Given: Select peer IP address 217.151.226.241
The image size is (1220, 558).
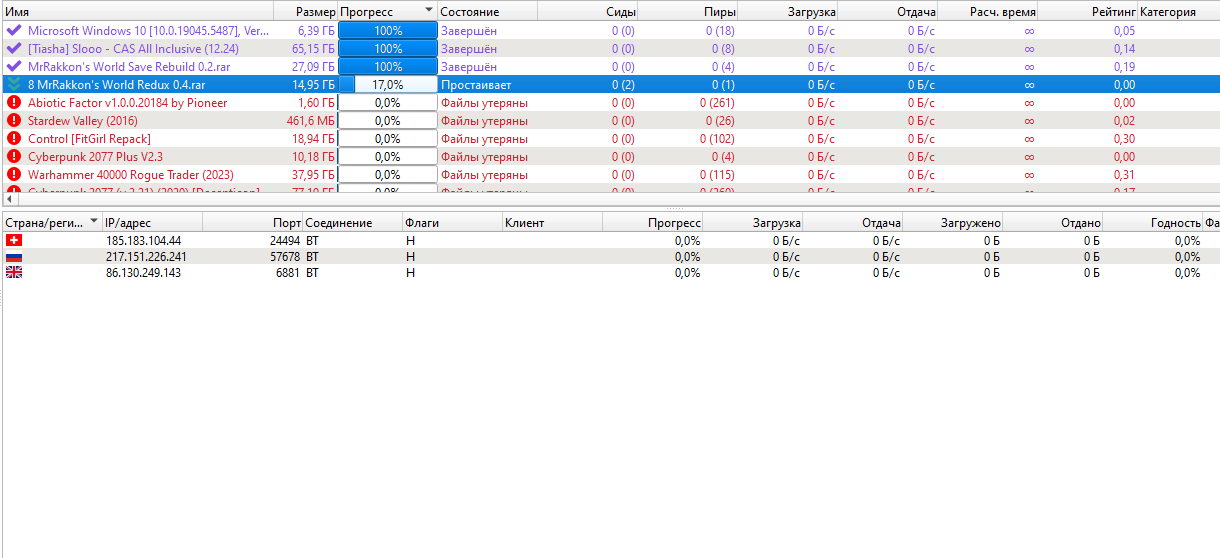Looking at the screenshot, I should pos(146,257).
